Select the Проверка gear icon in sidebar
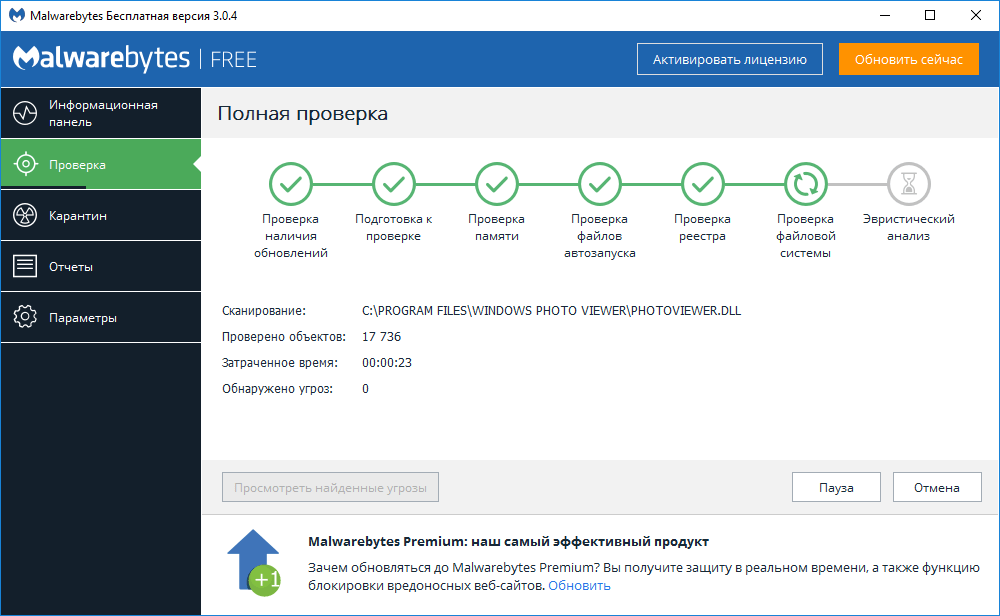 [x=28, y=163]
